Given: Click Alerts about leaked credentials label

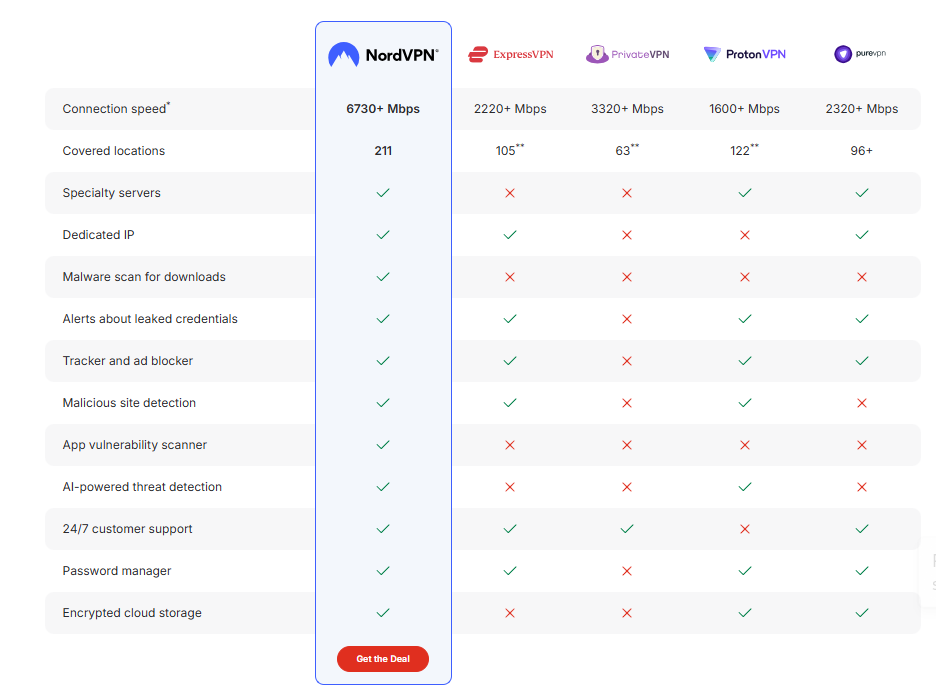Looking at the screenshot, I should pos(150,319).
